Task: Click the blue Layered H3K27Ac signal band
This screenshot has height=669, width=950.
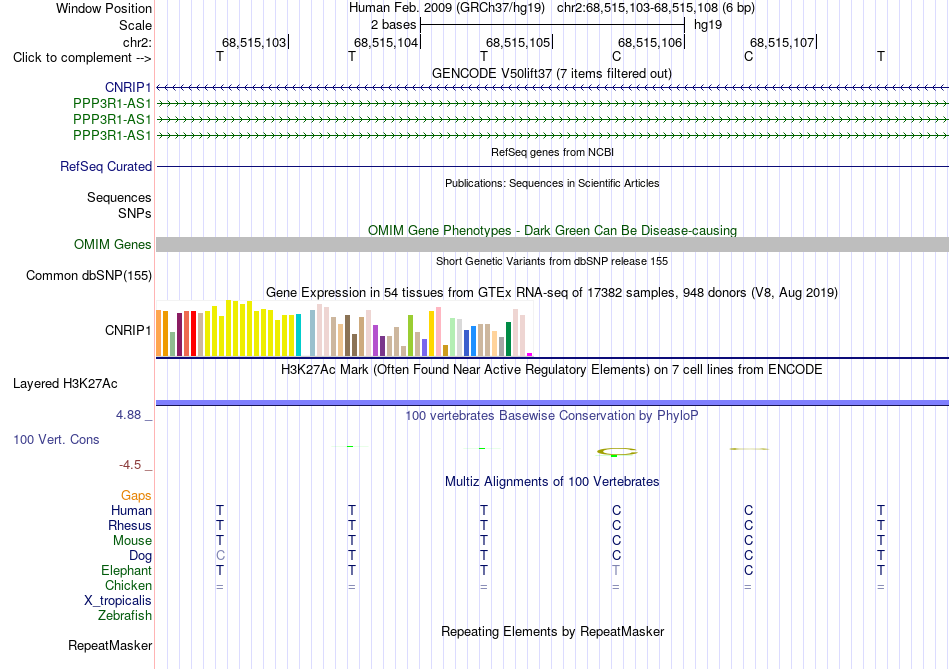Action: coord(552,402)
